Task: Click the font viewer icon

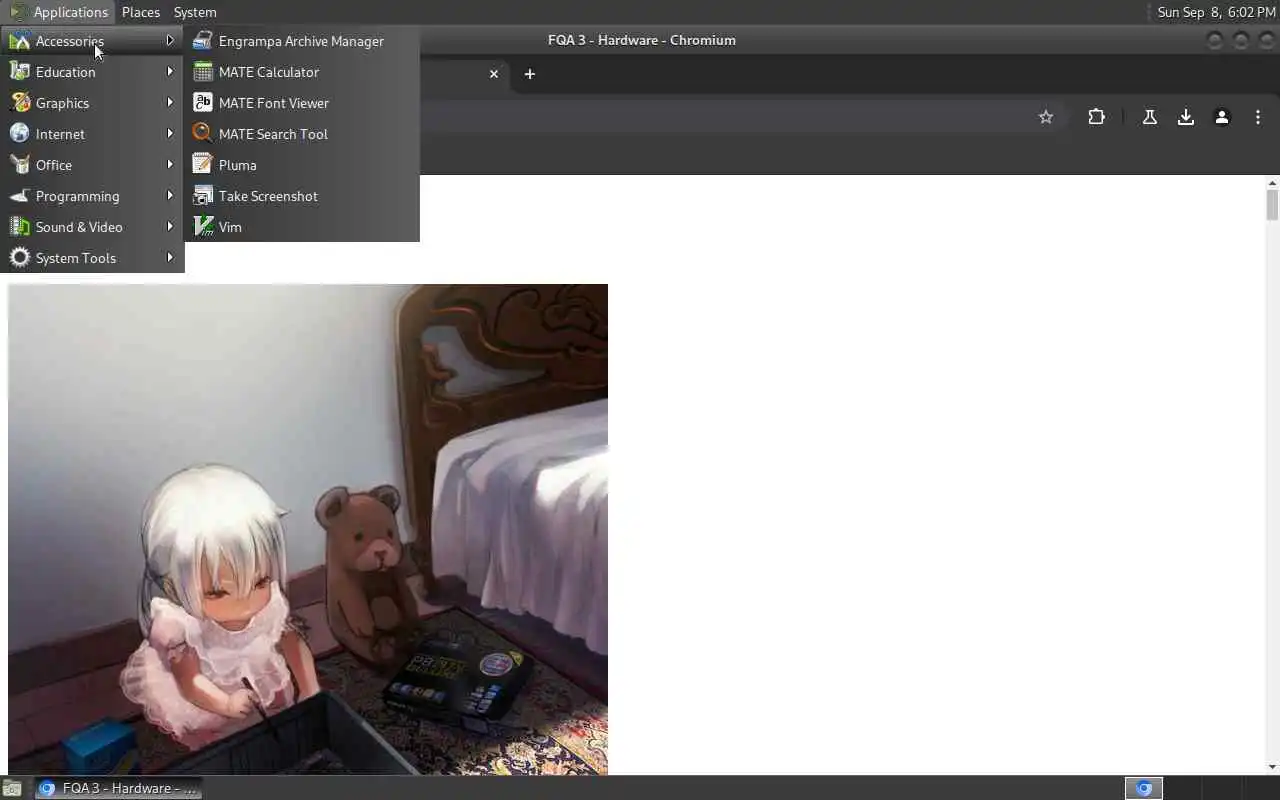Action: click(x=203, y=103)
